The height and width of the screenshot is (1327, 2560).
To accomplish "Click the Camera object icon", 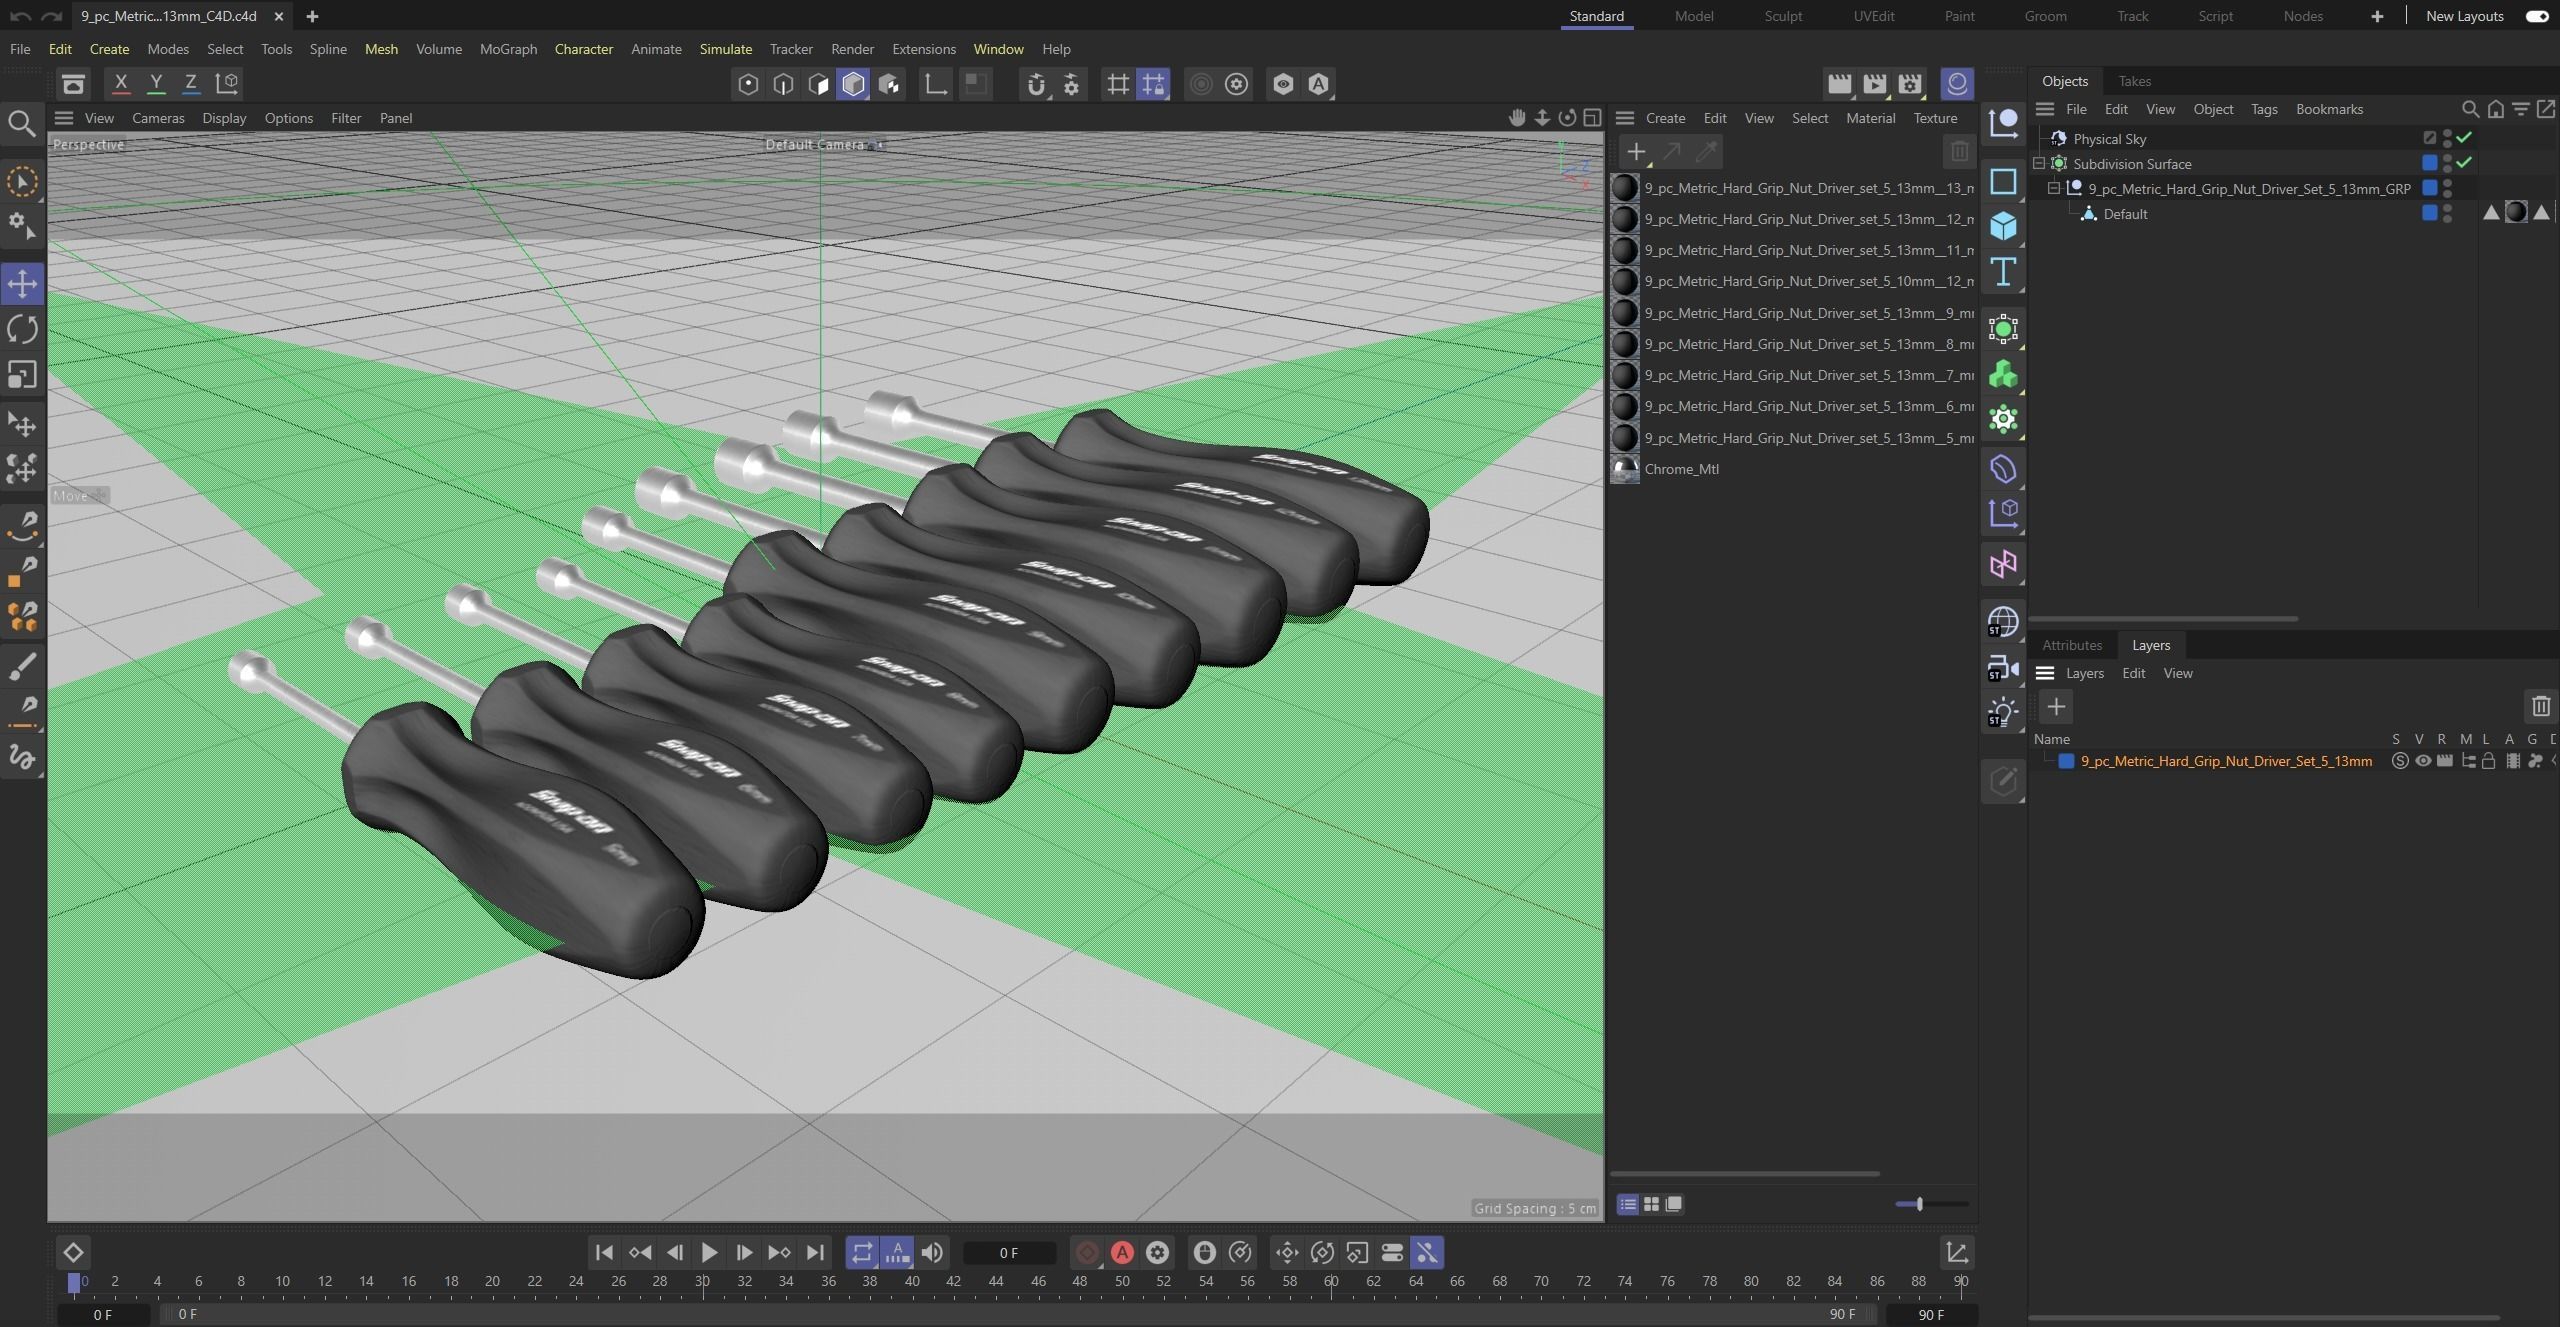I will pyautogui.click(x=2001, y=667).
